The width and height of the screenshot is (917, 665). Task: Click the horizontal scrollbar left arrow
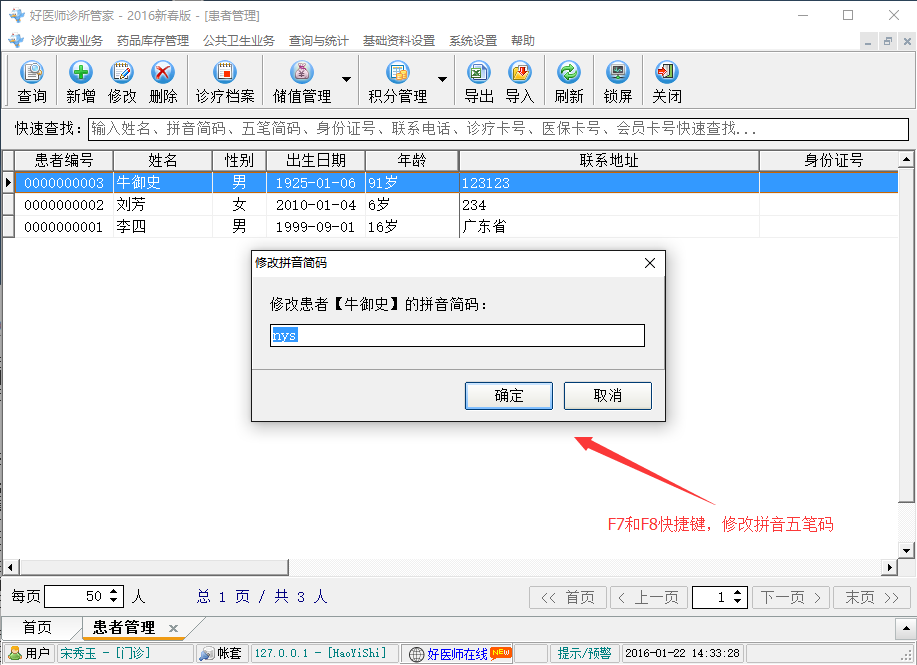tap(10, 567)
